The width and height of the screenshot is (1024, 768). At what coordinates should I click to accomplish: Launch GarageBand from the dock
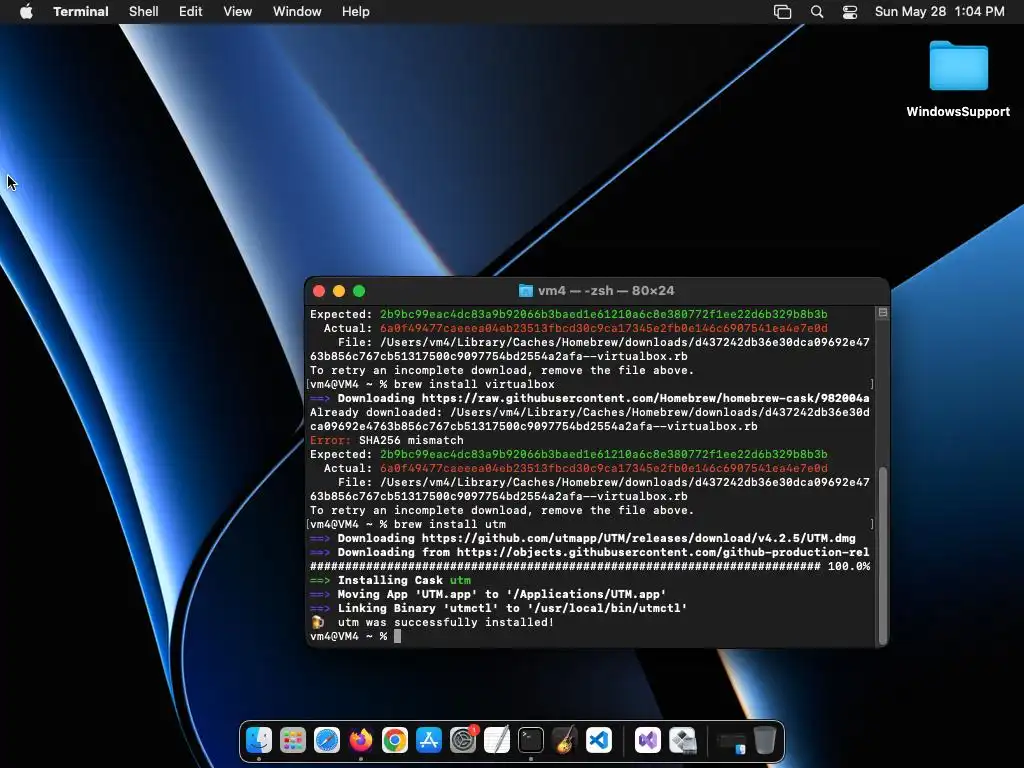click(x=565, y=740)
